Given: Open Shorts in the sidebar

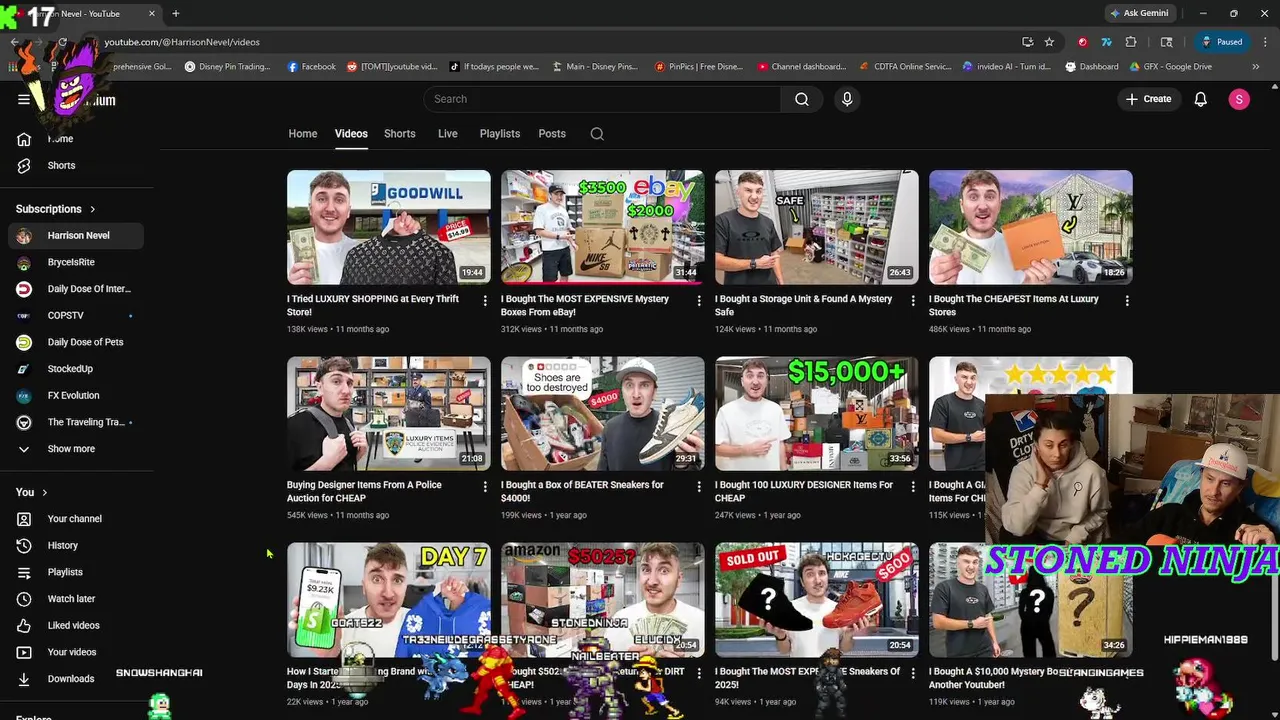Looking at the screenshot, I should click(x=61, y=165).
